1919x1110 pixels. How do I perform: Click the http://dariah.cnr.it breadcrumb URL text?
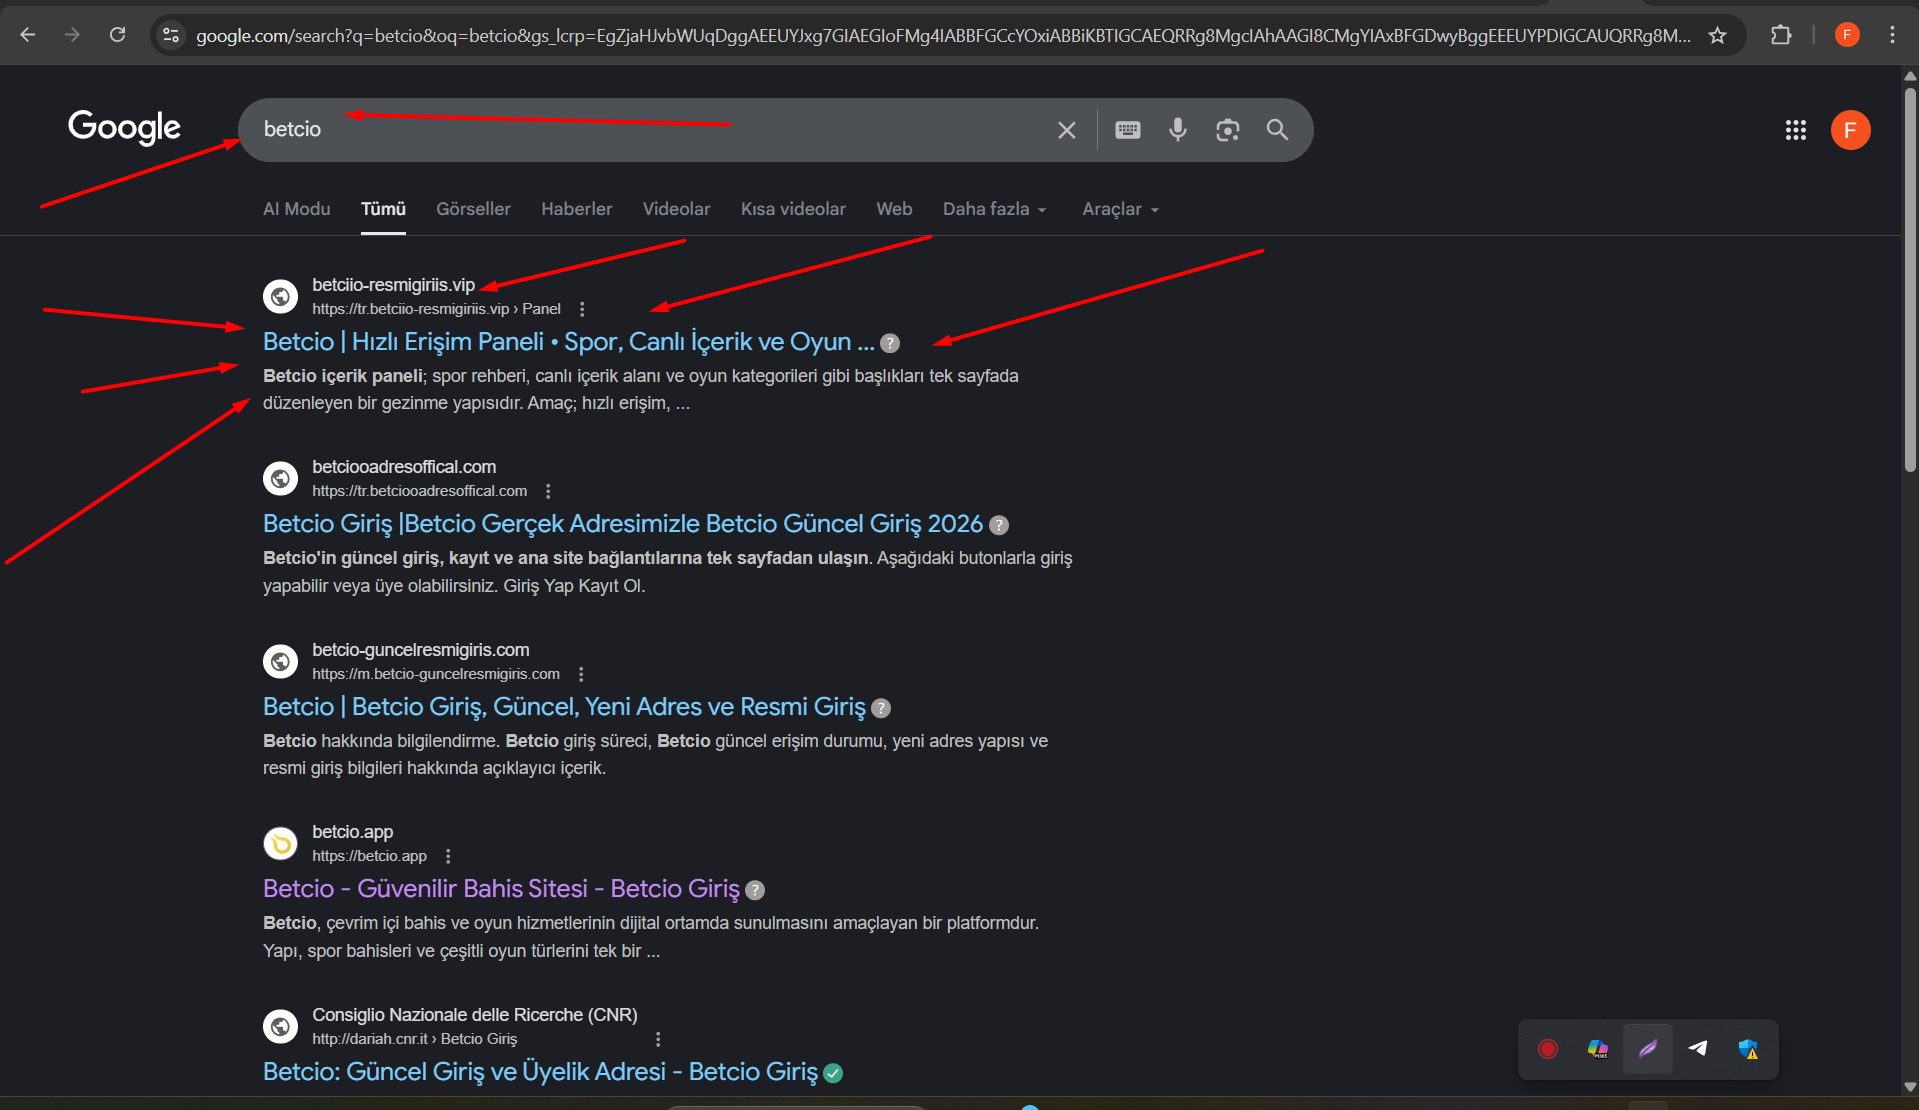414,1039
